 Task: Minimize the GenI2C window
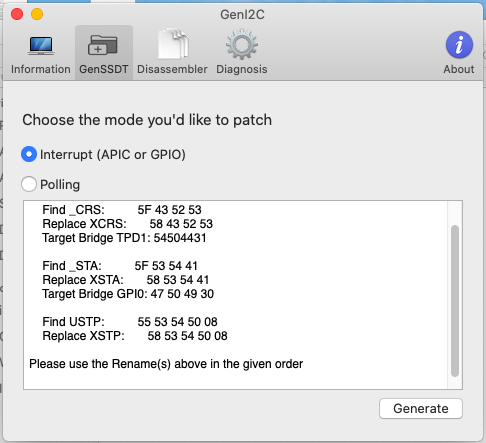(x=37, y=14)
